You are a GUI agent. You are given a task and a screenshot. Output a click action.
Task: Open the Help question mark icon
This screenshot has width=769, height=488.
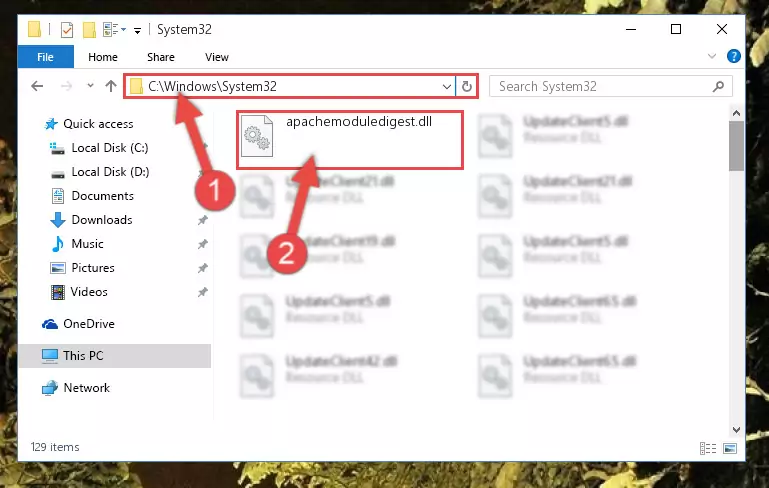[x=734, y=56]
